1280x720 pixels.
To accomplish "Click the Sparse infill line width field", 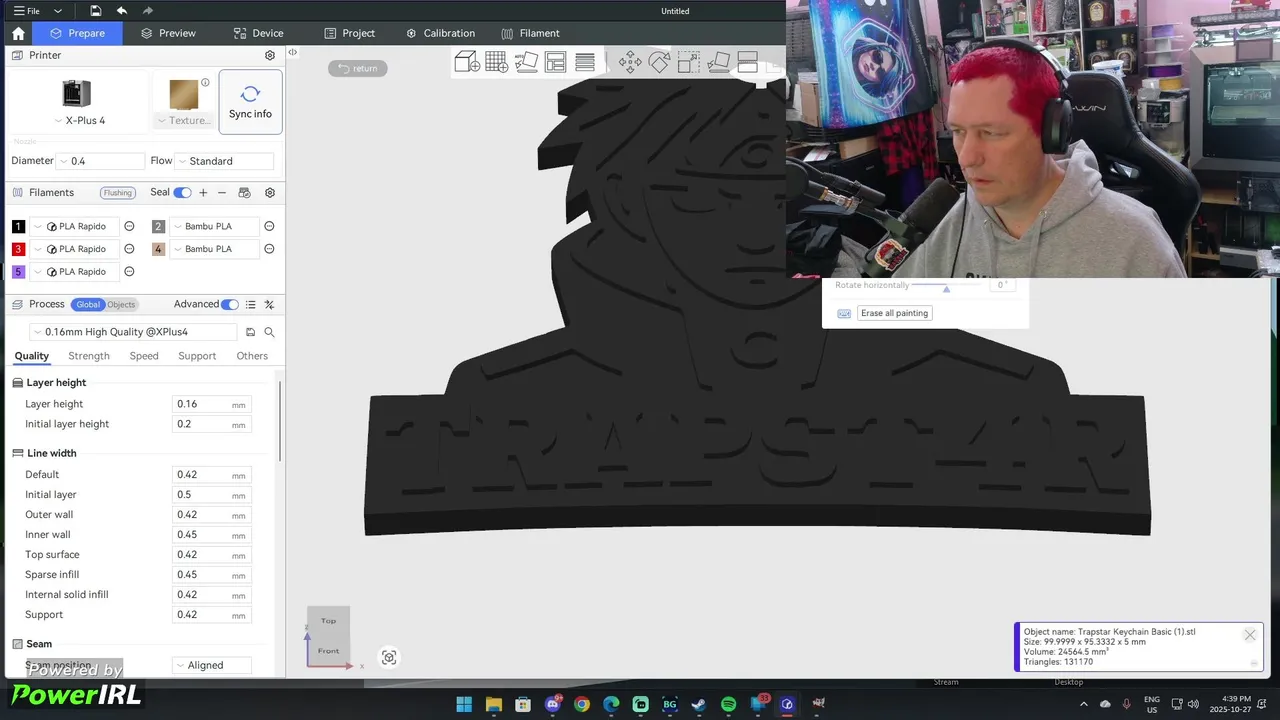I will (x=211, y=575).
